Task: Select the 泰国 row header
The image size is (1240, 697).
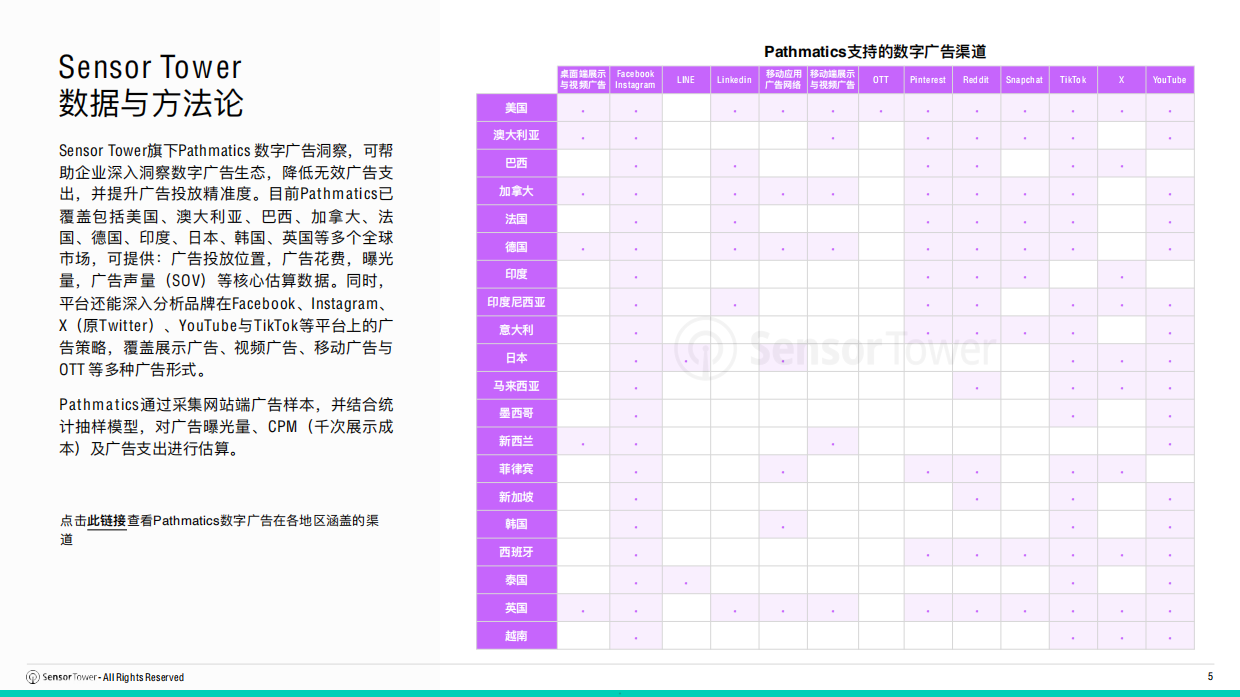Action: [x=516, y=580]
